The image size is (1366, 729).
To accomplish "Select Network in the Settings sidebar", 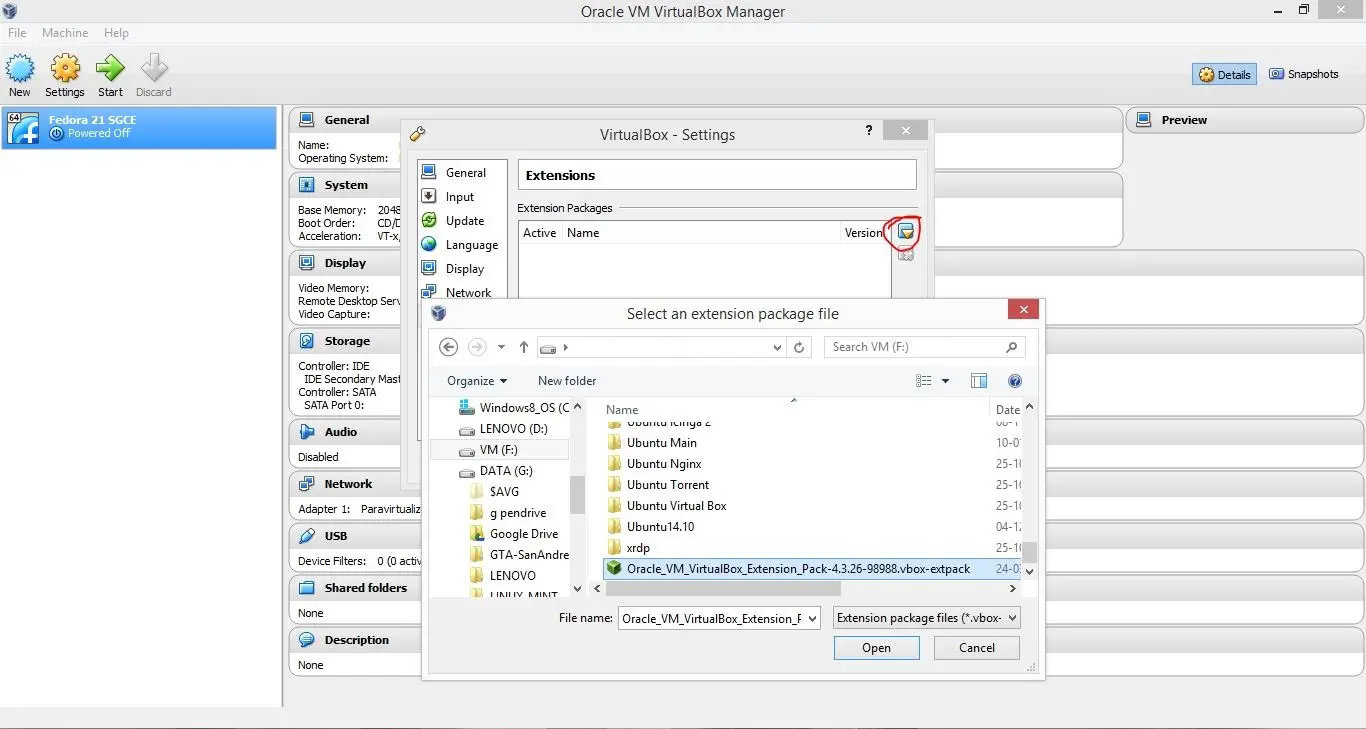I will pos(462,292).
